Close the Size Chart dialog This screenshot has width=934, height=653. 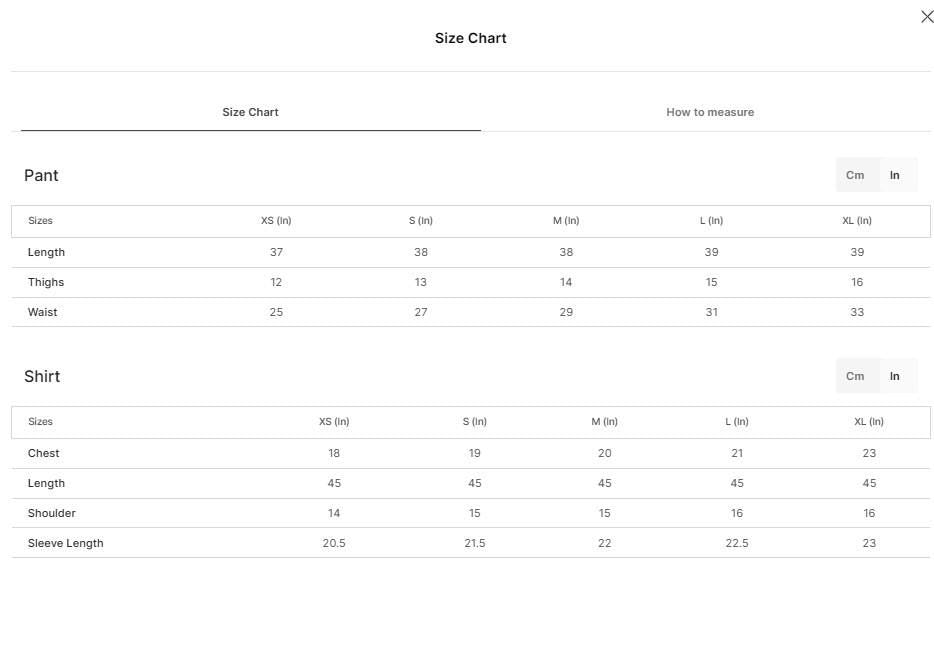click(x=927, y=17)
